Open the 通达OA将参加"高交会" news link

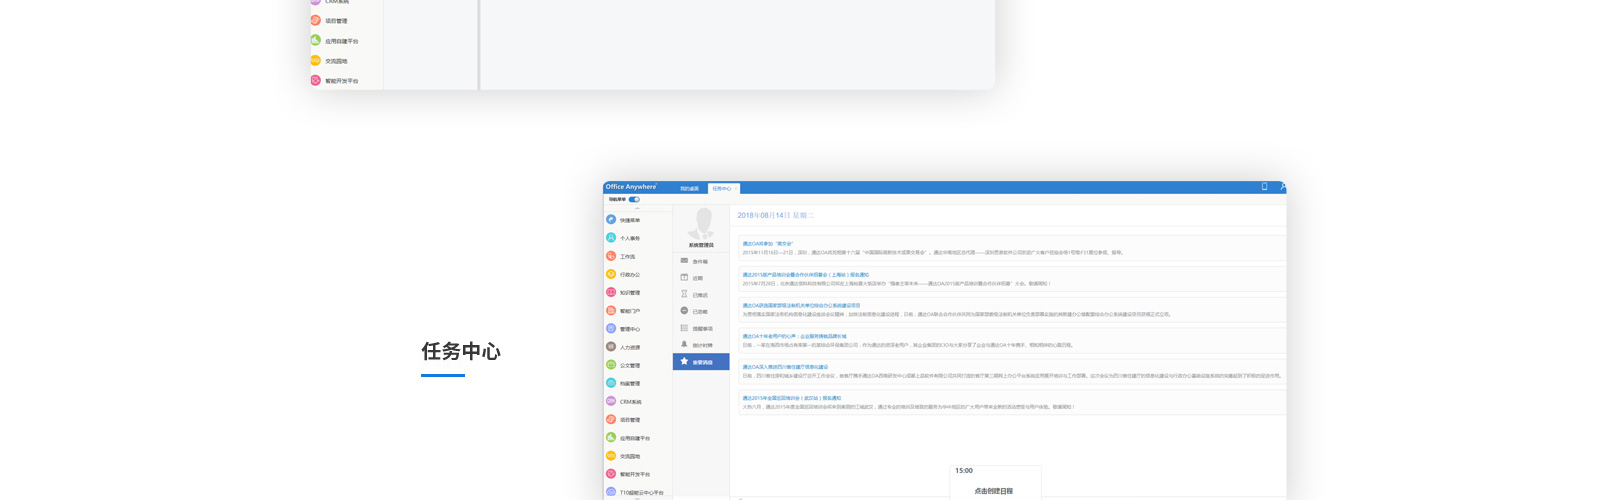point(767,244)
